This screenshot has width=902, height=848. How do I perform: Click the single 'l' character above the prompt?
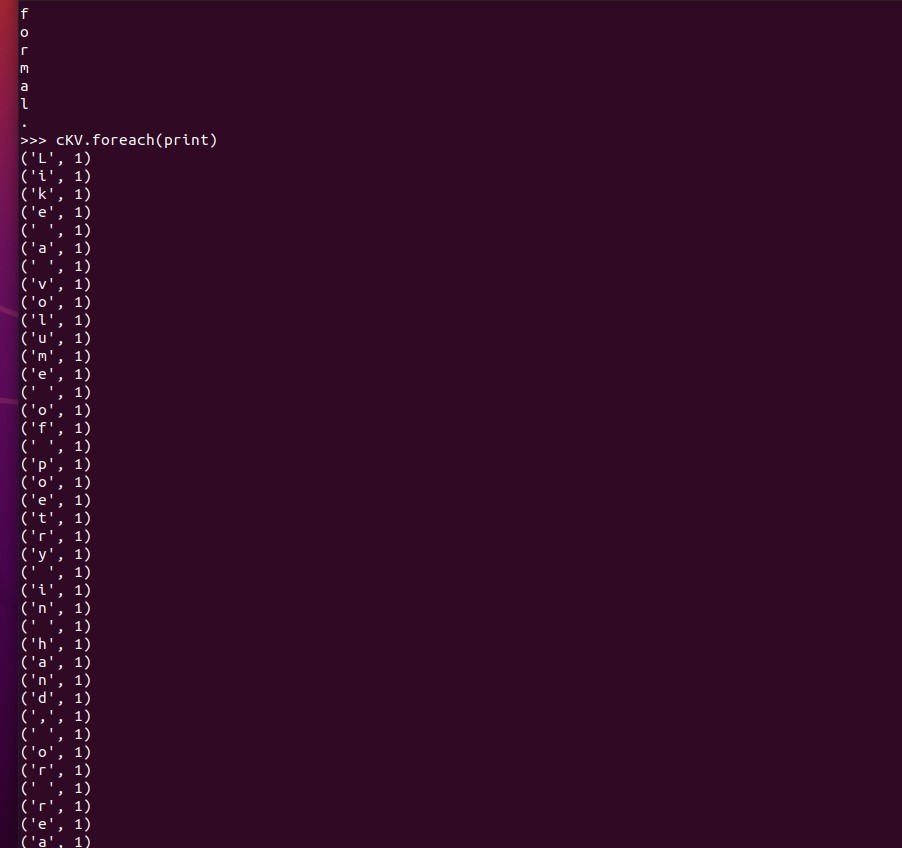coord(25,104)
